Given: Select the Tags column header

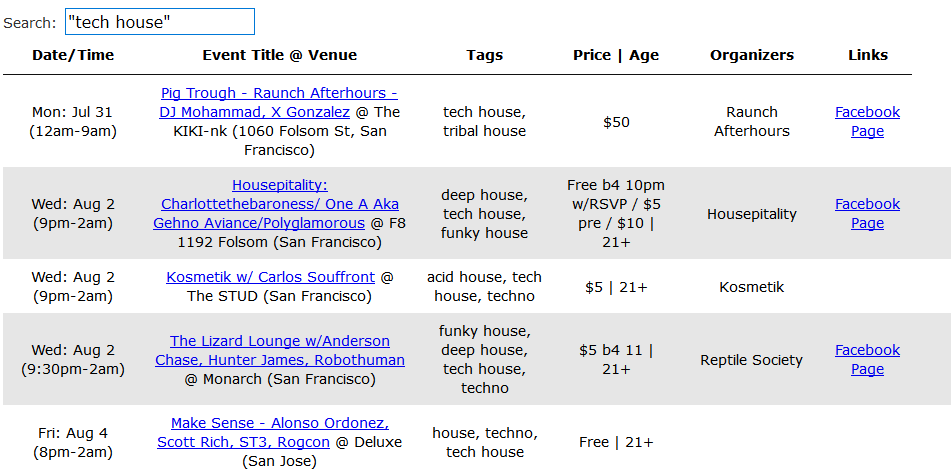Looking at the screenshot, I should click(x=485, y=55).
